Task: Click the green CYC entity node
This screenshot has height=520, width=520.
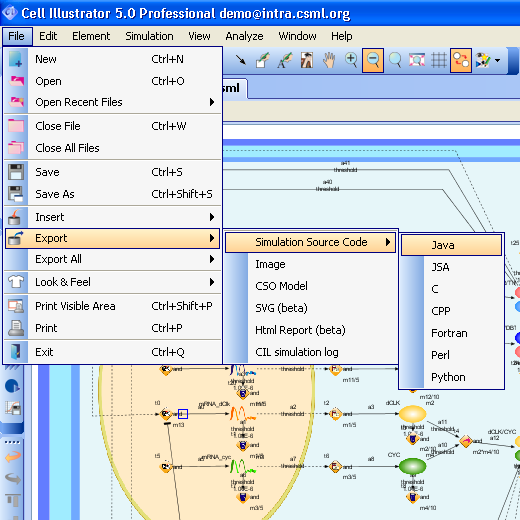Action: 413,466
